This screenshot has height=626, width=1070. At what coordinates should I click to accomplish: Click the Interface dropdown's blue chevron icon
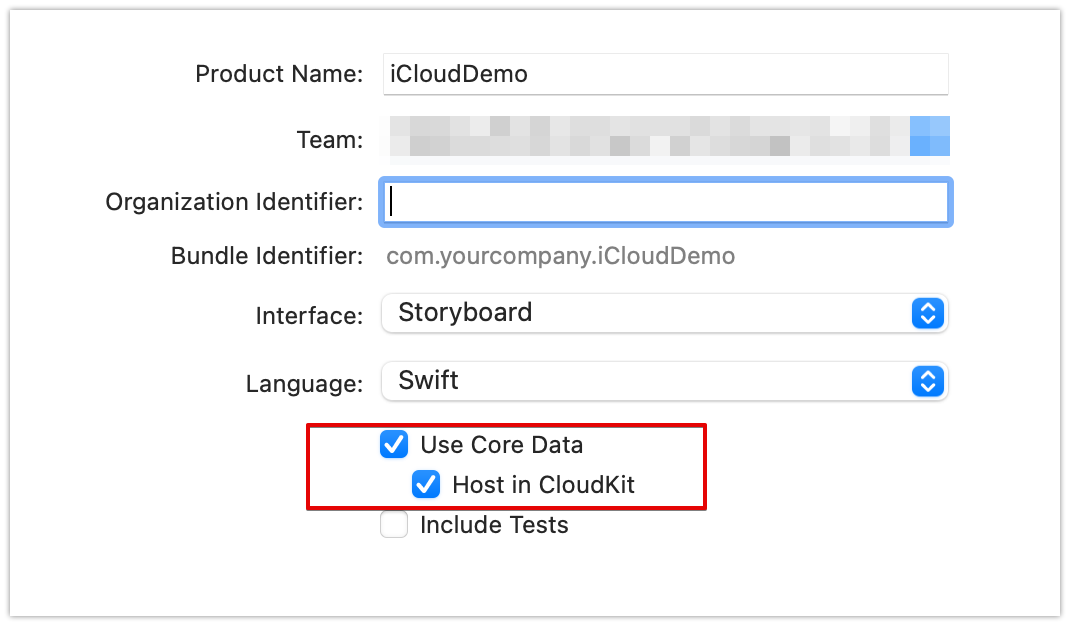coord(927,313)
